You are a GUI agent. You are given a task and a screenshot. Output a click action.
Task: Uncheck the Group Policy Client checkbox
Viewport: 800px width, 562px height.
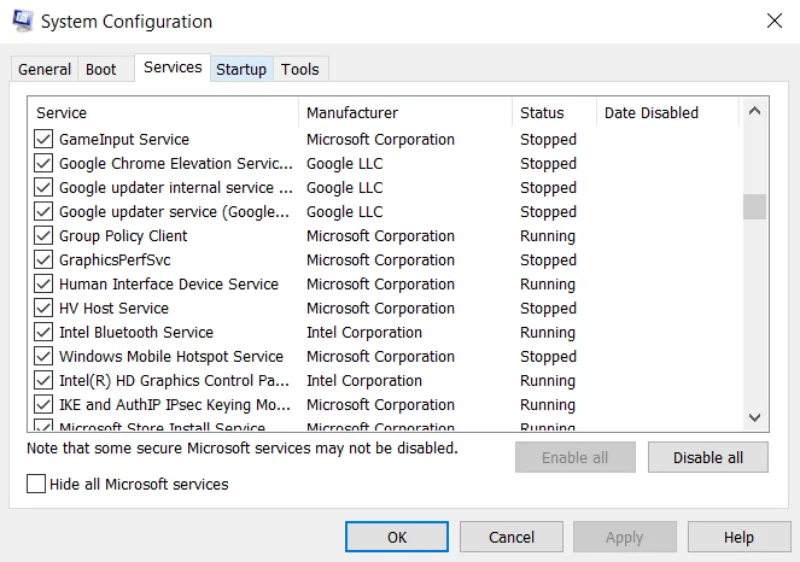coord(43,236)
